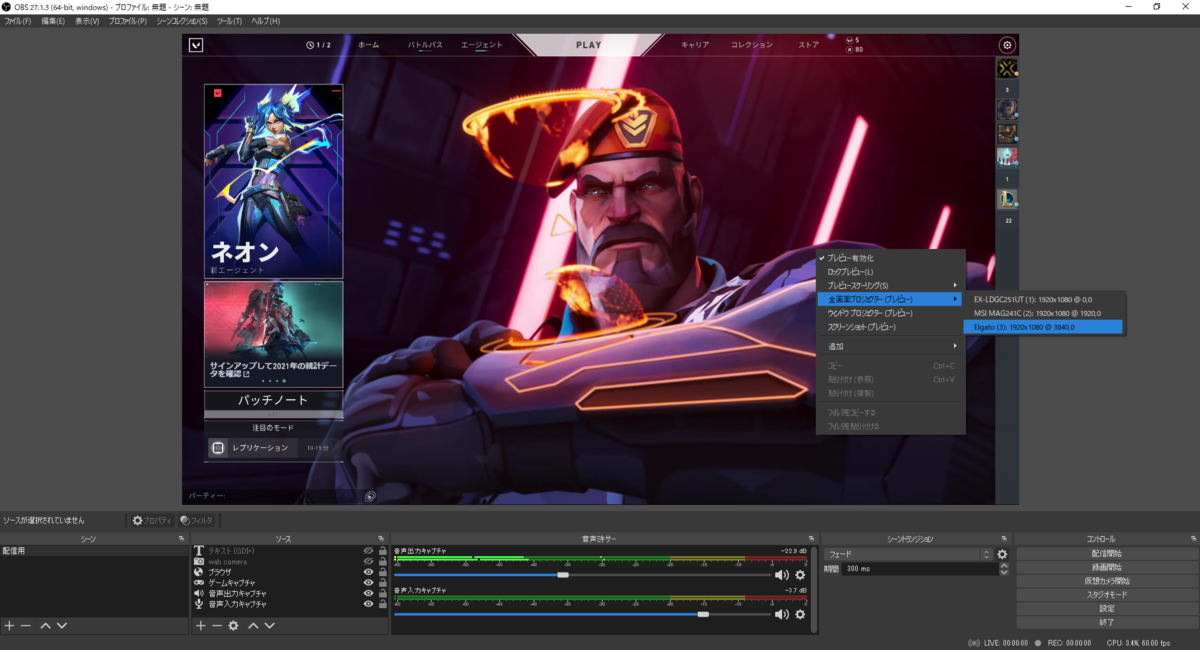
Task: Move scene down arrow in シーン panel
Action: [x=62, y=625]
